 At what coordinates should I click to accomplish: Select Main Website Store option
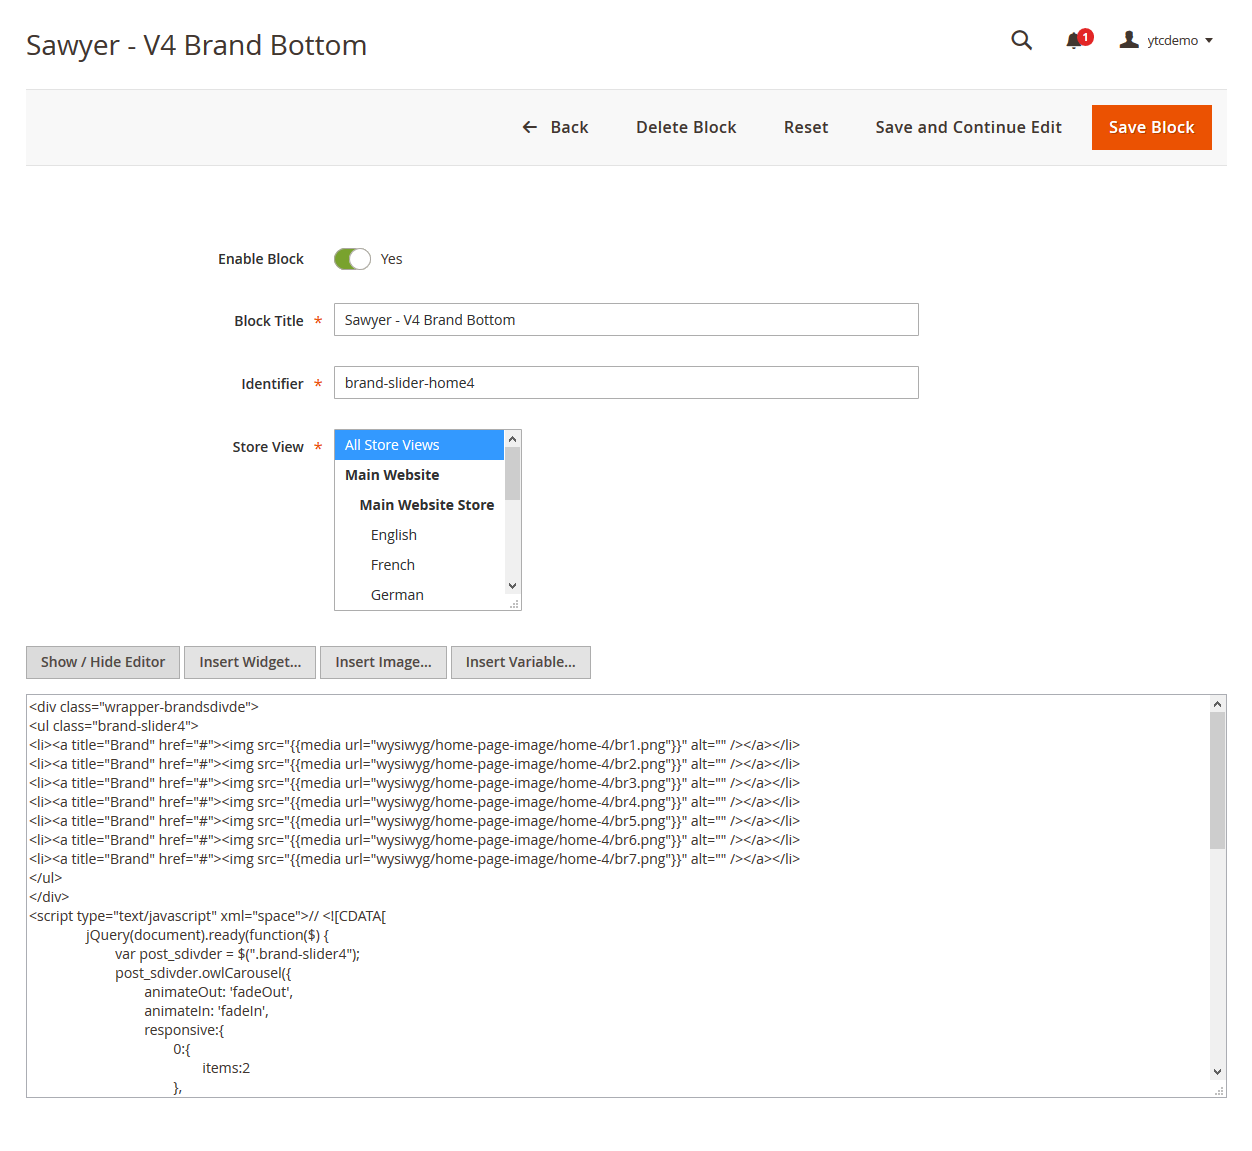pyautogui.click(x=419, y=505)
